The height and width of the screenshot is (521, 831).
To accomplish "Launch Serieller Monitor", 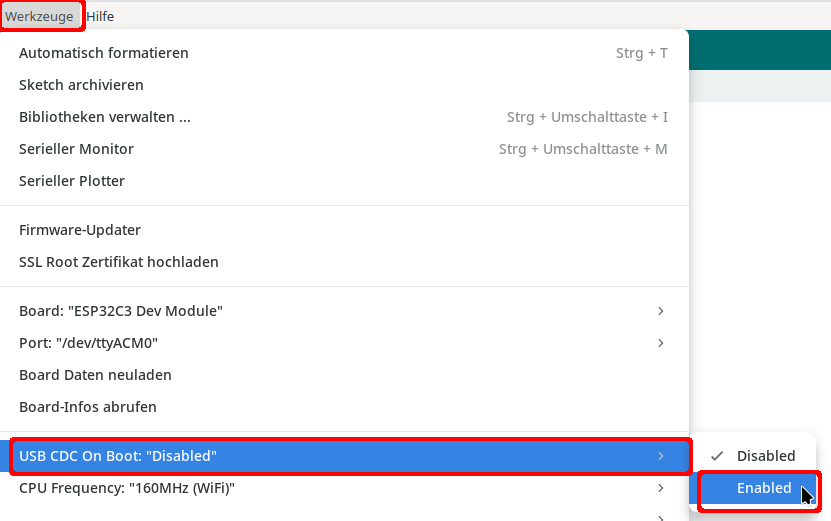I will click(76, 149).
